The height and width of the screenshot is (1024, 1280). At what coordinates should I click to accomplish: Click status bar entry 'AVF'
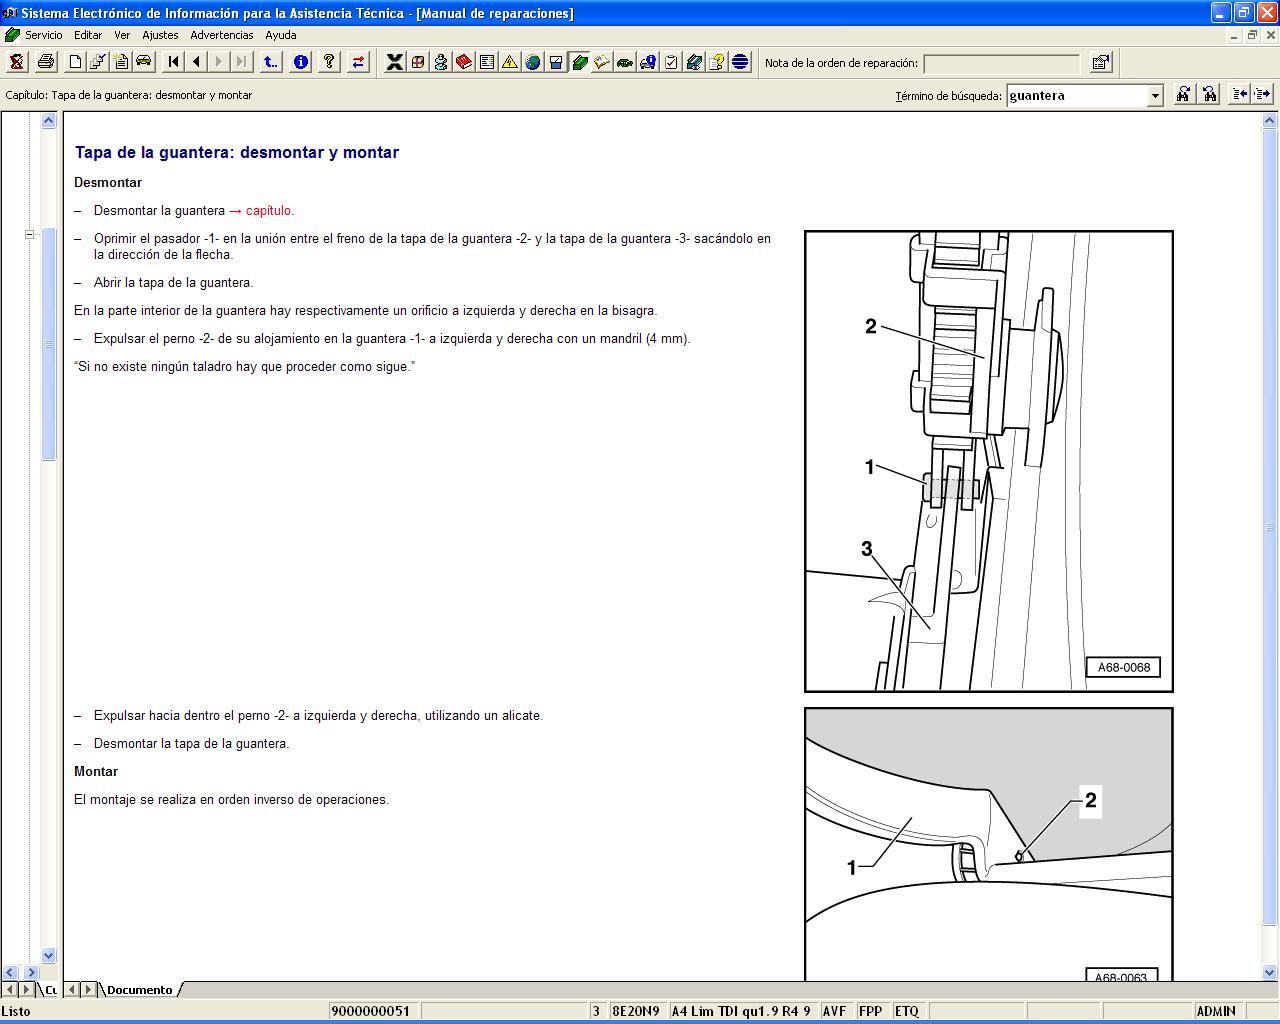point(834,1011)
